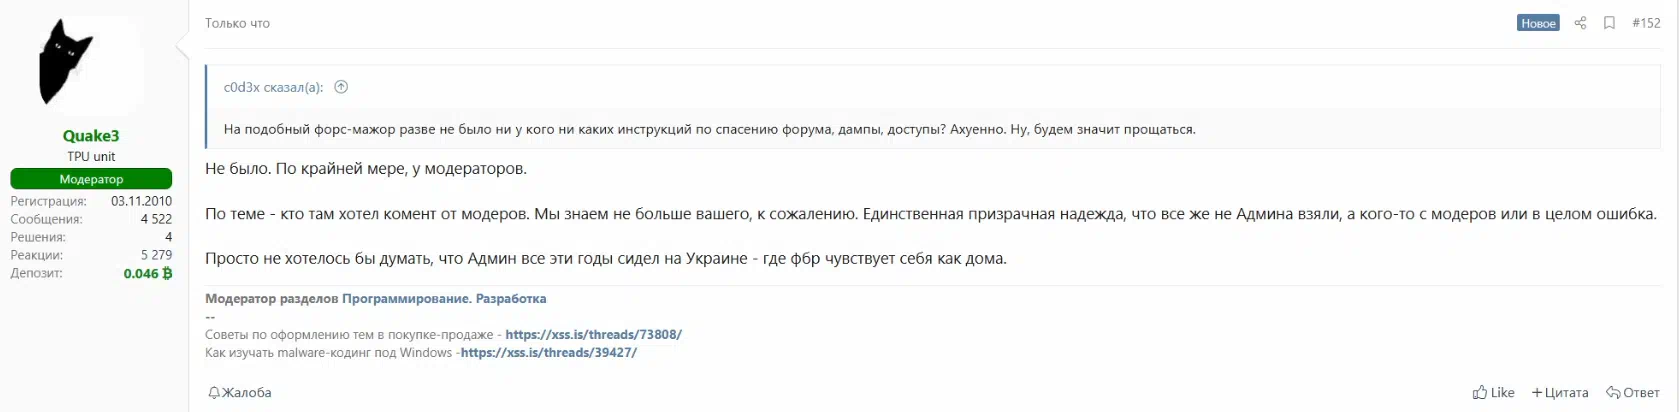
Task: Click the Только что timestamp
Action: [x=237, y=23]
